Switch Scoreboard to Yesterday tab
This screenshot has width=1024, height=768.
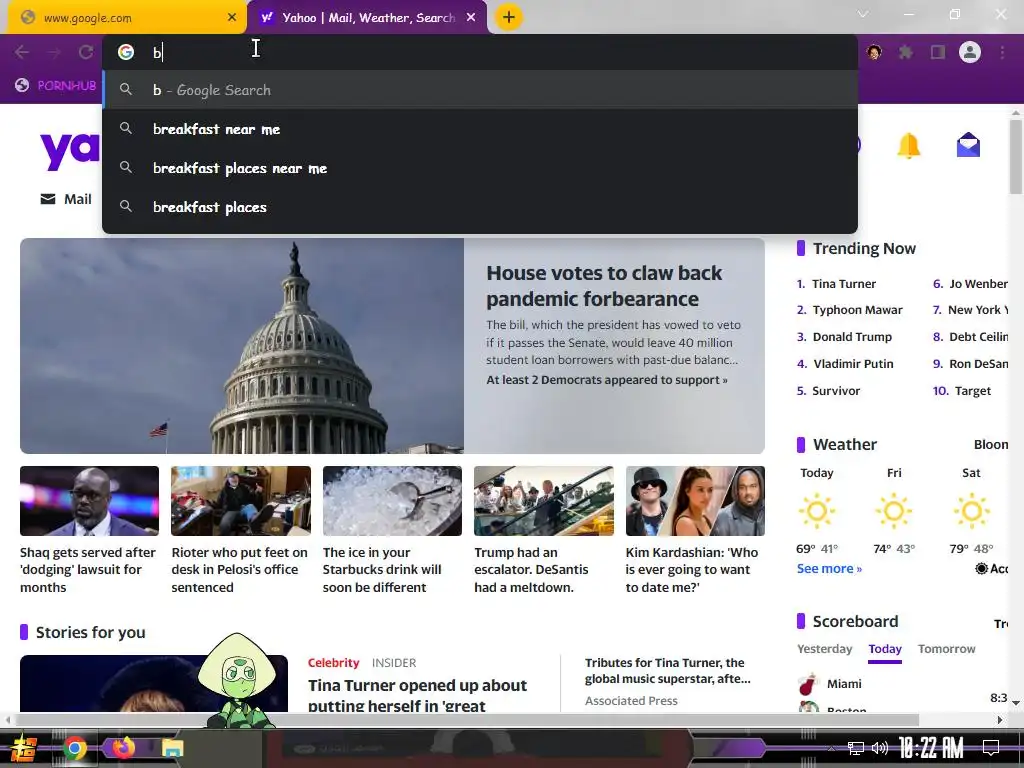(x=824, y=649)
